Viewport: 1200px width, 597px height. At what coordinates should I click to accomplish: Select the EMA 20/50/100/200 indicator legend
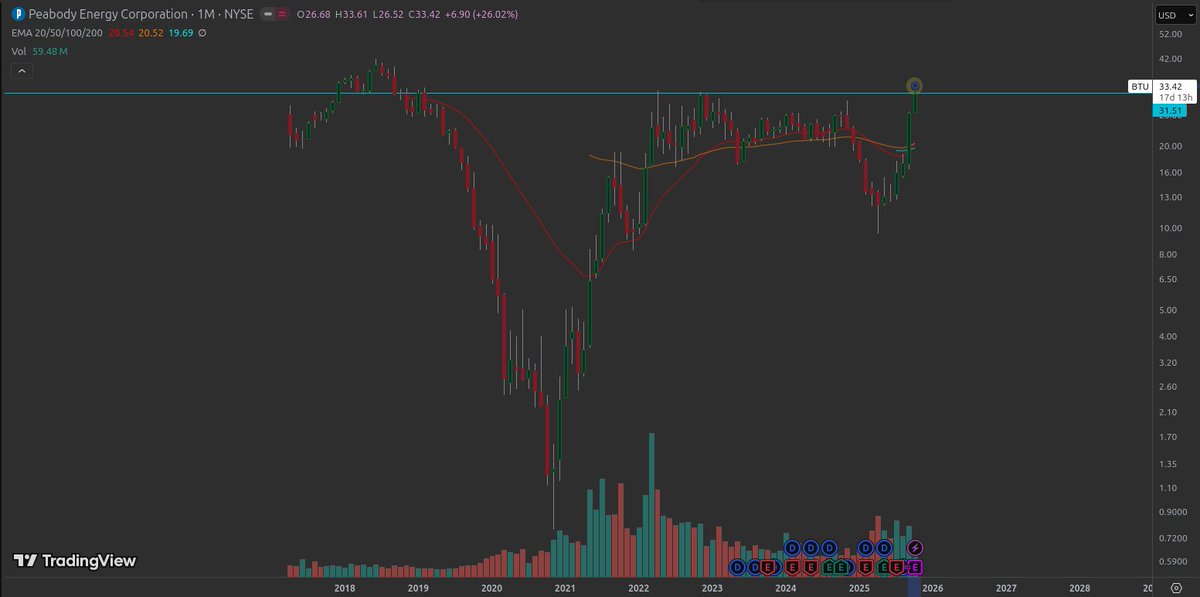[56, 33]
